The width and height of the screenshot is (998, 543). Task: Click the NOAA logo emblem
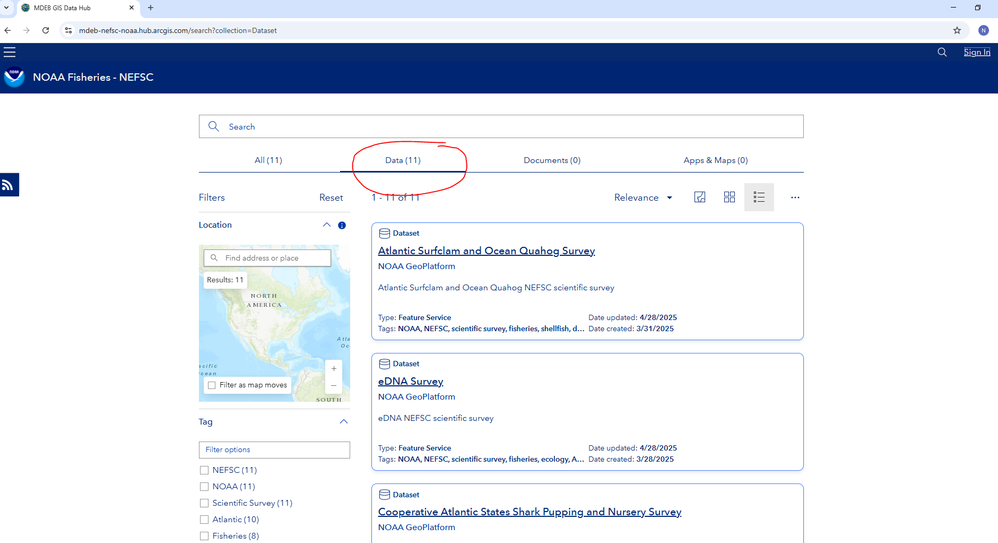click(x=14, y=77)
